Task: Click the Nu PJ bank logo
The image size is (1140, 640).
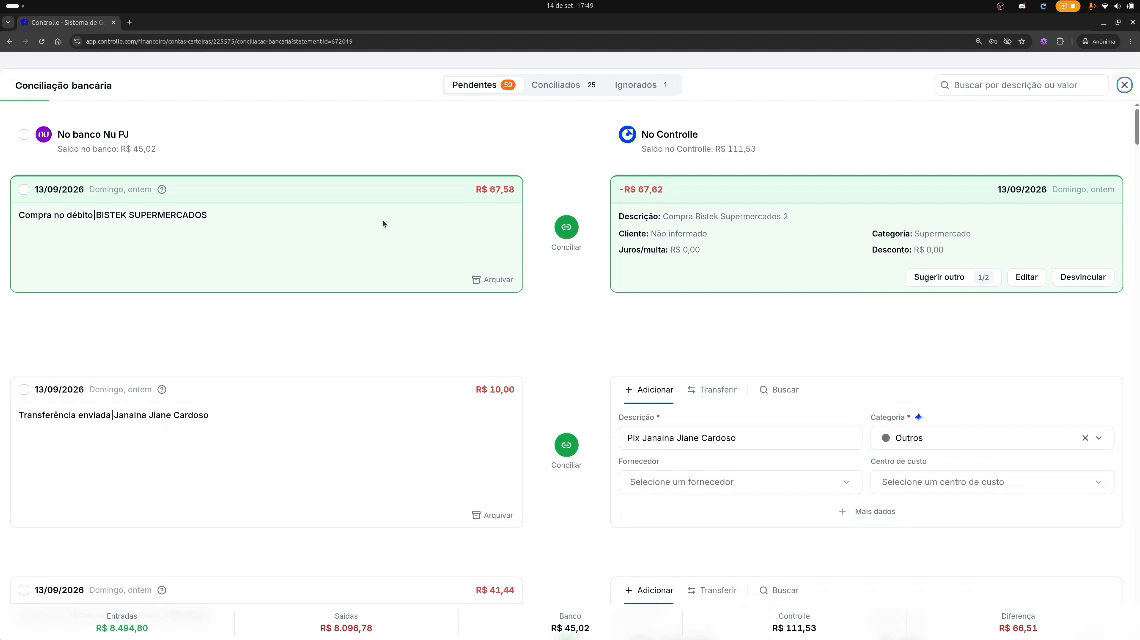Action: coord(44,135)
